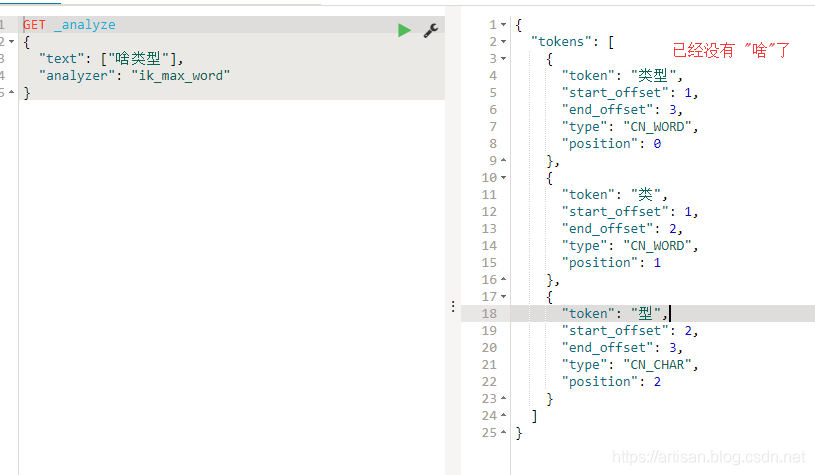815x475 pixels.
Task: Click the red annotation text about "啥"
Action: (730, 50)
